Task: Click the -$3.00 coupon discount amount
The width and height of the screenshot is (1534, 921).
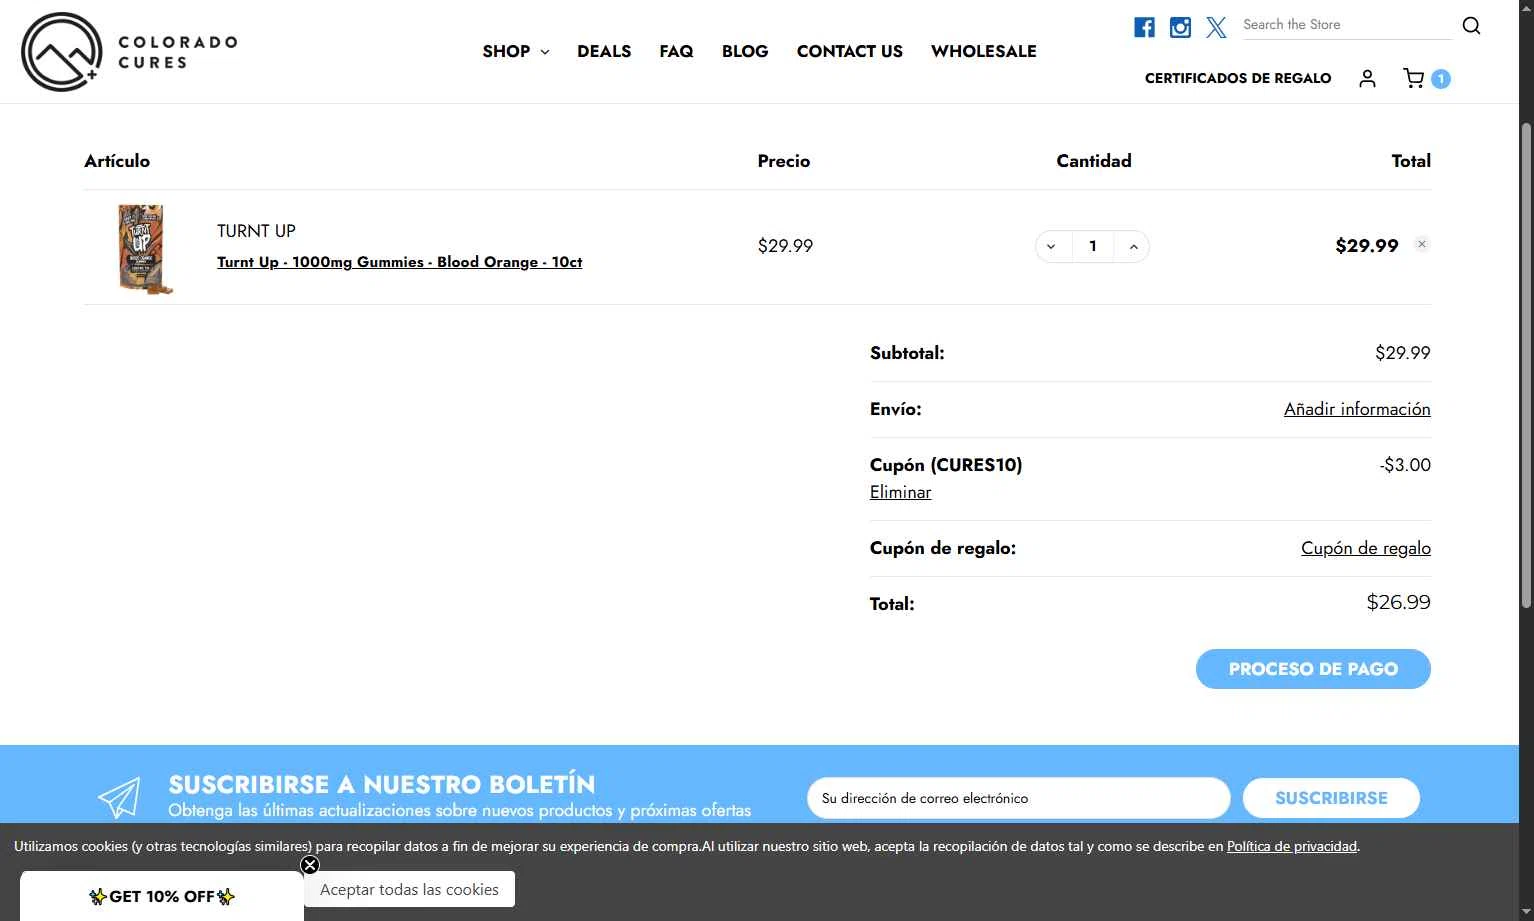Action: pyautogui.click(x=1405, y=465)
